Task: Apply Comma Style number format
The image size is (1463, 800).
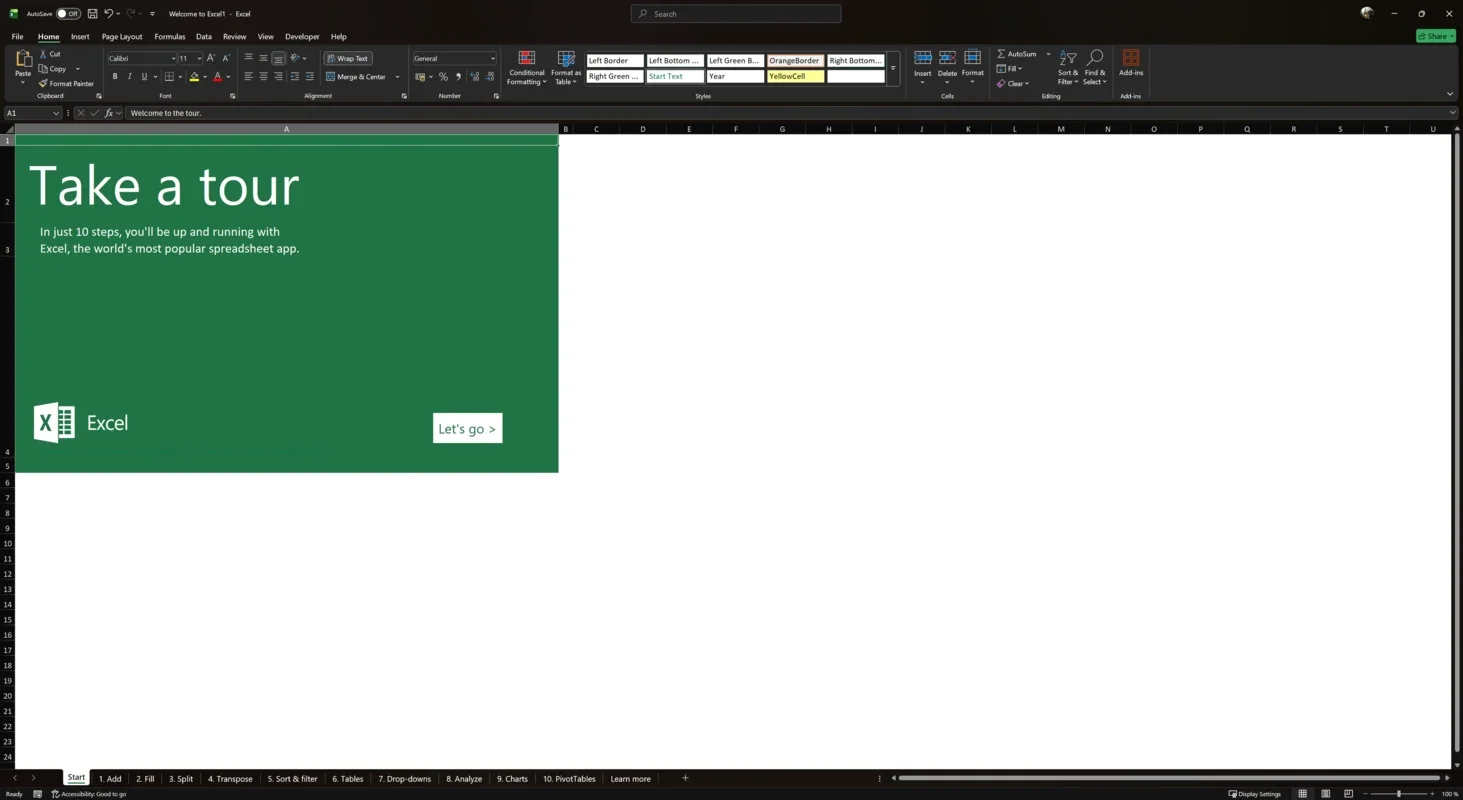Action: click(458, 77)
